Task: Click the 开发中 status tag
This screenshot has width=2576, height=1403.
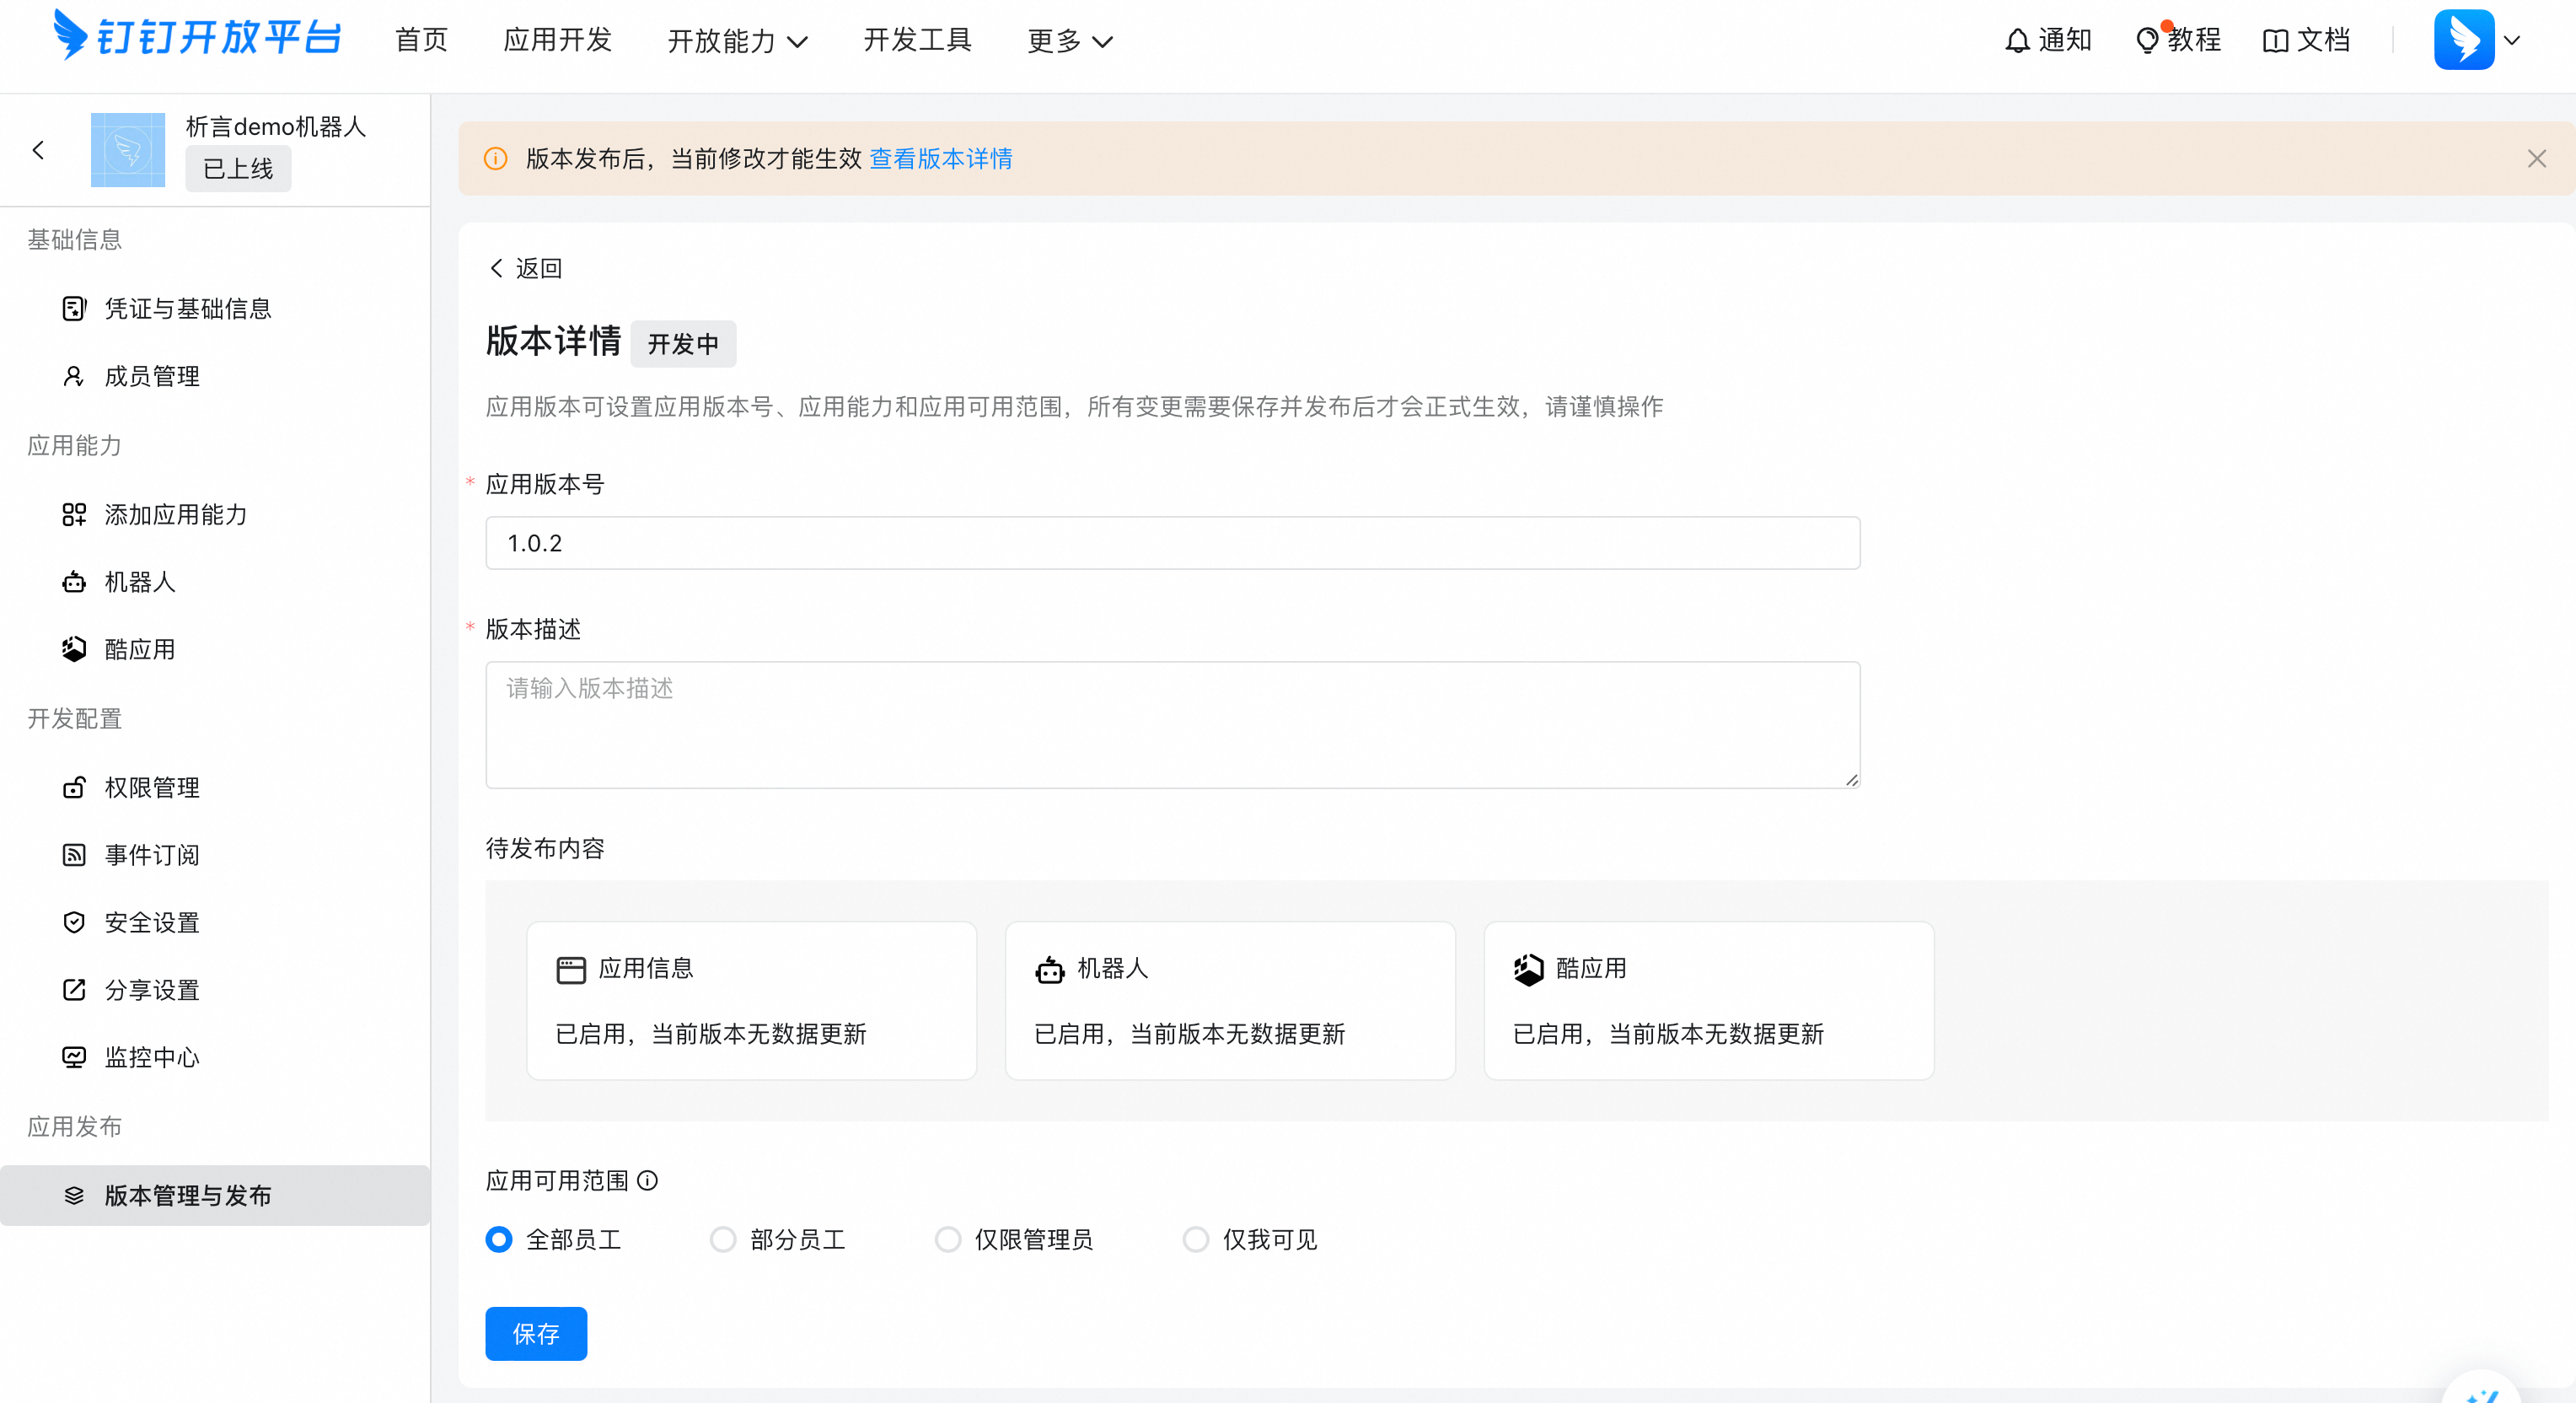Action: click(683, 344)
